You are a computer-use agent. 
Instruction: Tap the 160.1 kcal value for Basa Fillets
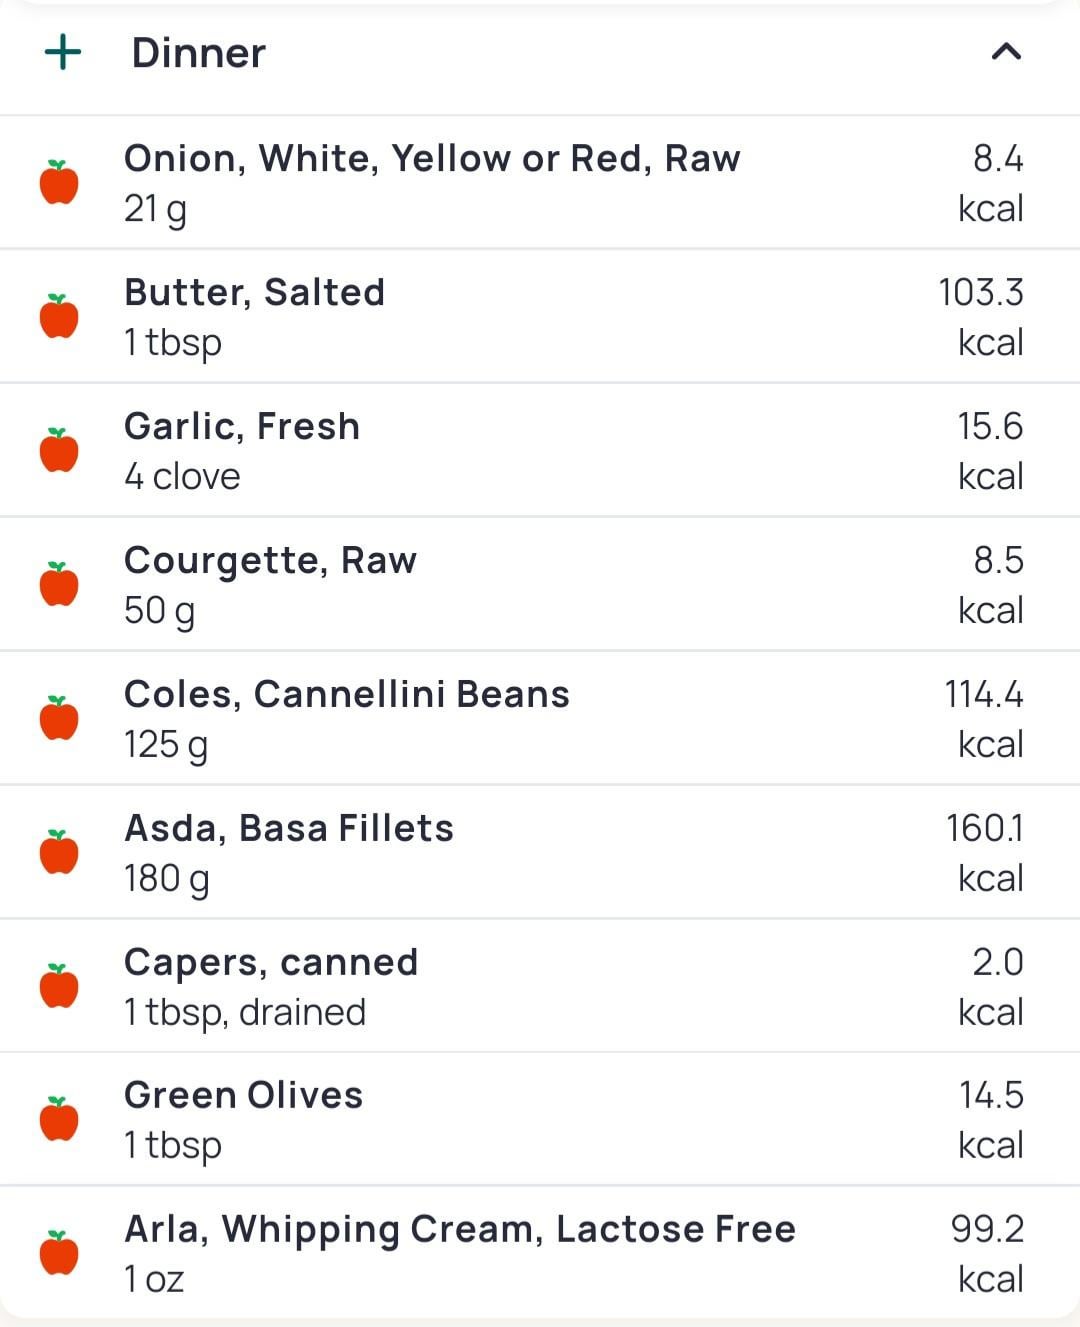tap(986, 852)
